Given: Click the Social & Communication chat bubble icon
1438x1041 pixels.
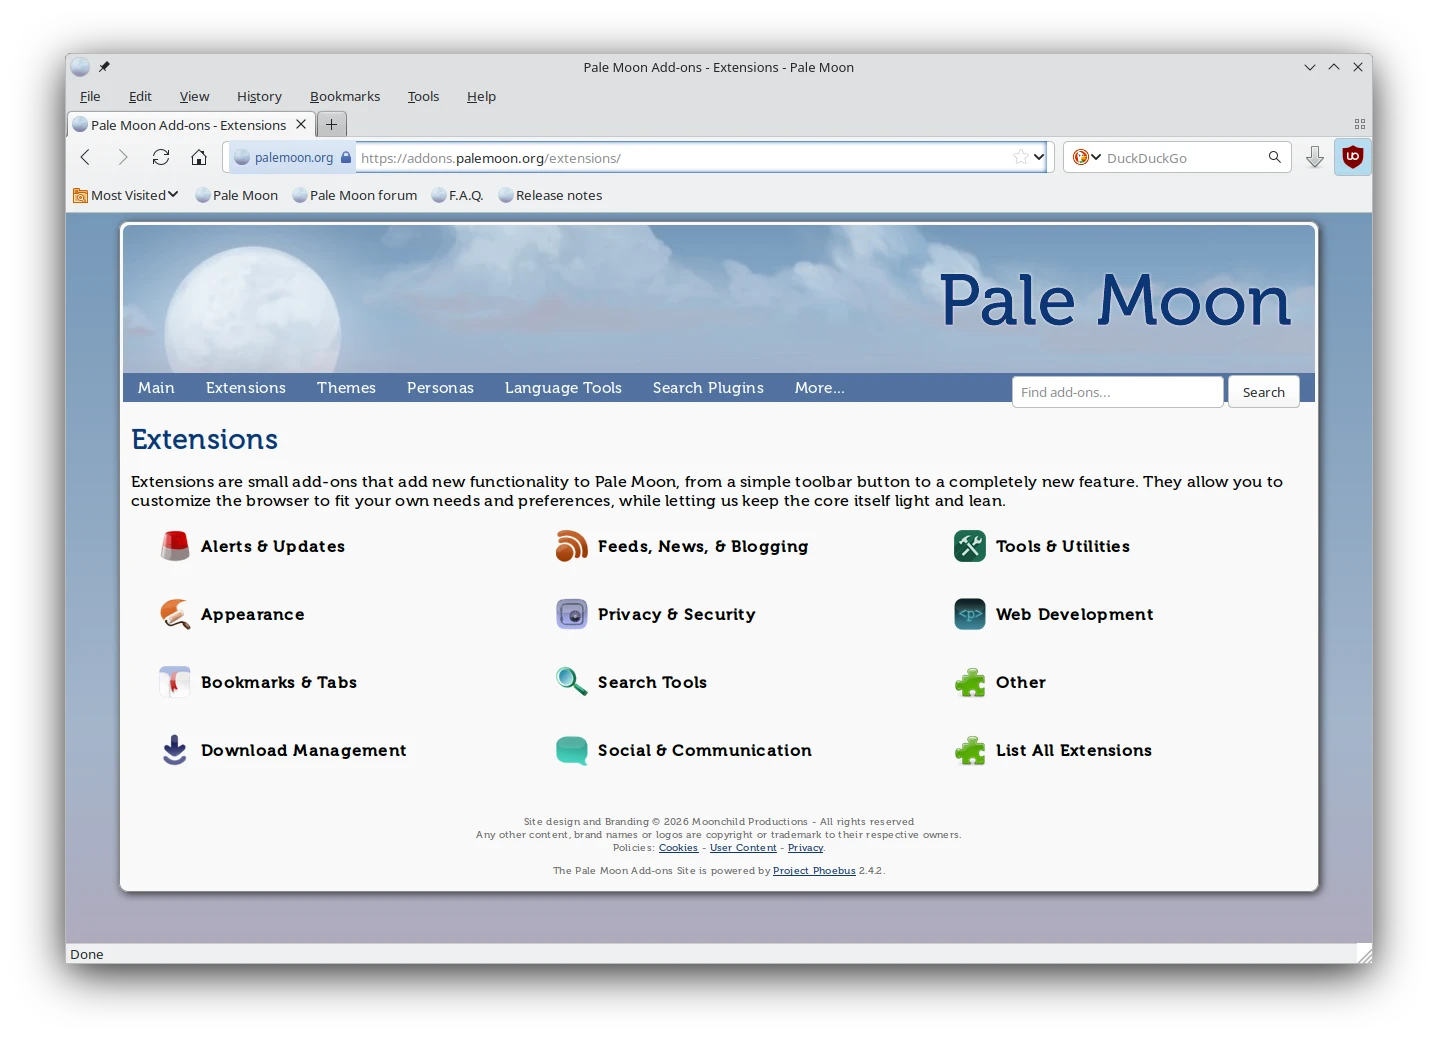Looking at the screenshot, I should (x=572, y=750).
